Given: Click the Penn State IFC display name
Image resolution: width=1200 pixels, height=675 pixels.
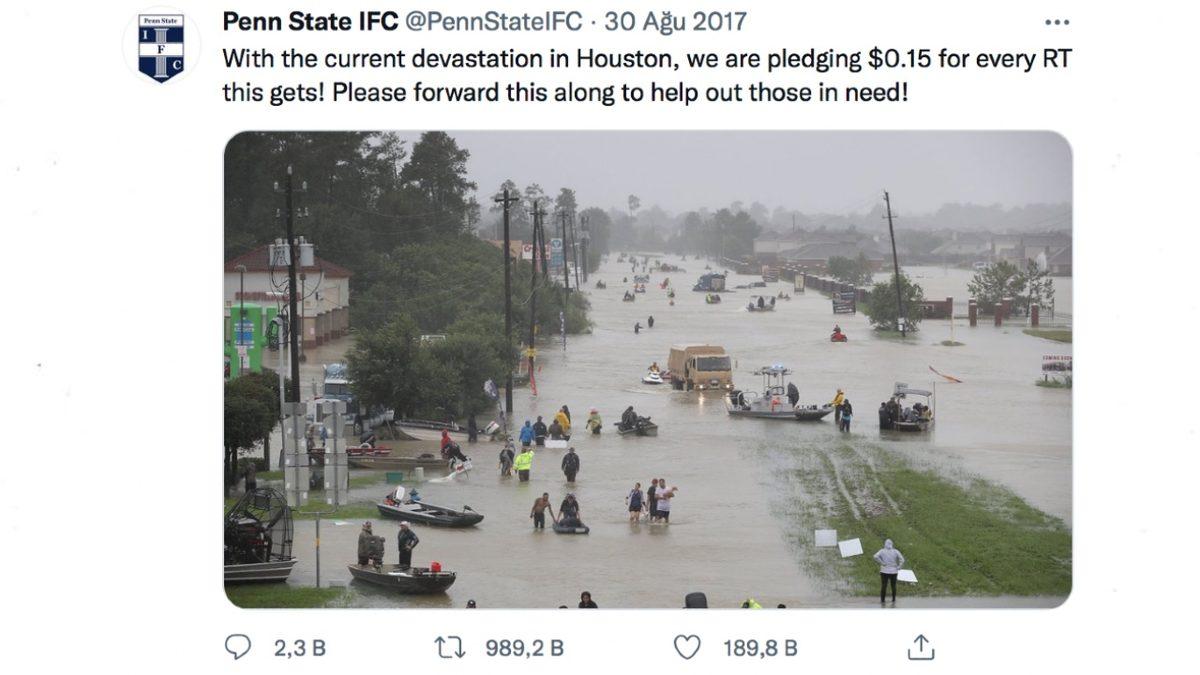Looking at the screenshot, I should [x=310, y=22].
